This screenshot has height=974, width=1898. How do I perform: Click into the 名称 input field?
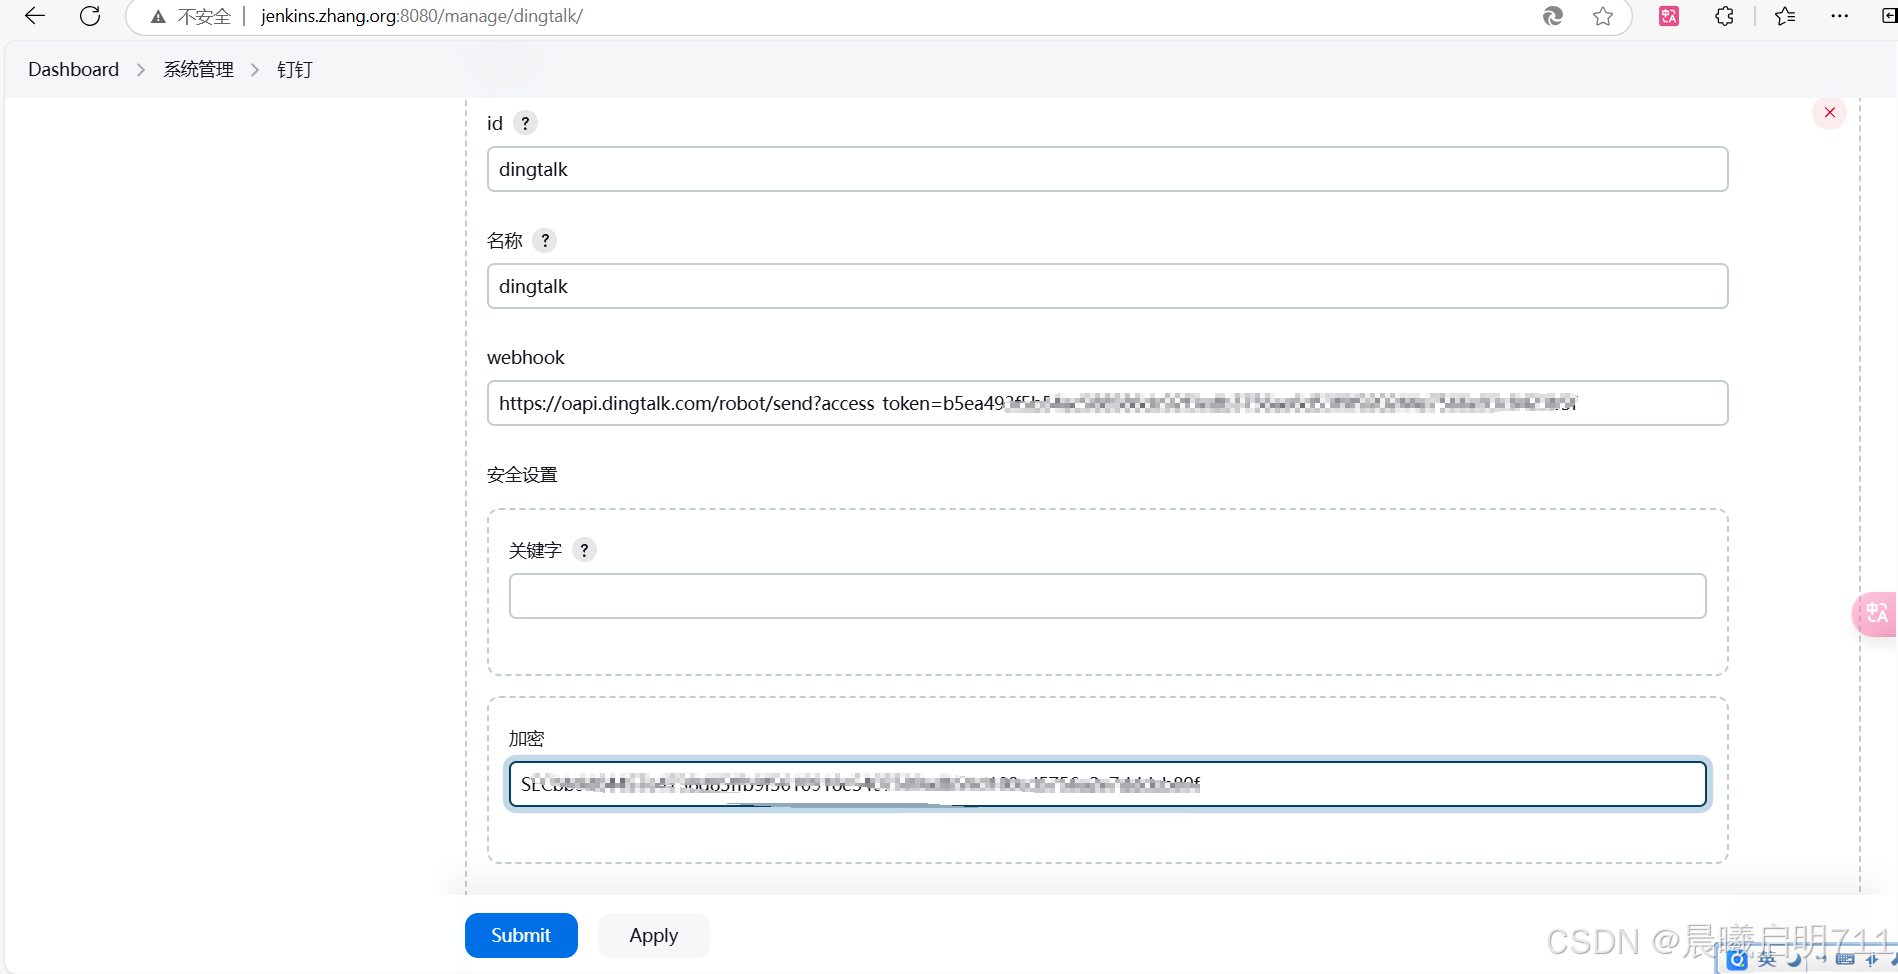pyautogui.click(x=1107, y=286)
